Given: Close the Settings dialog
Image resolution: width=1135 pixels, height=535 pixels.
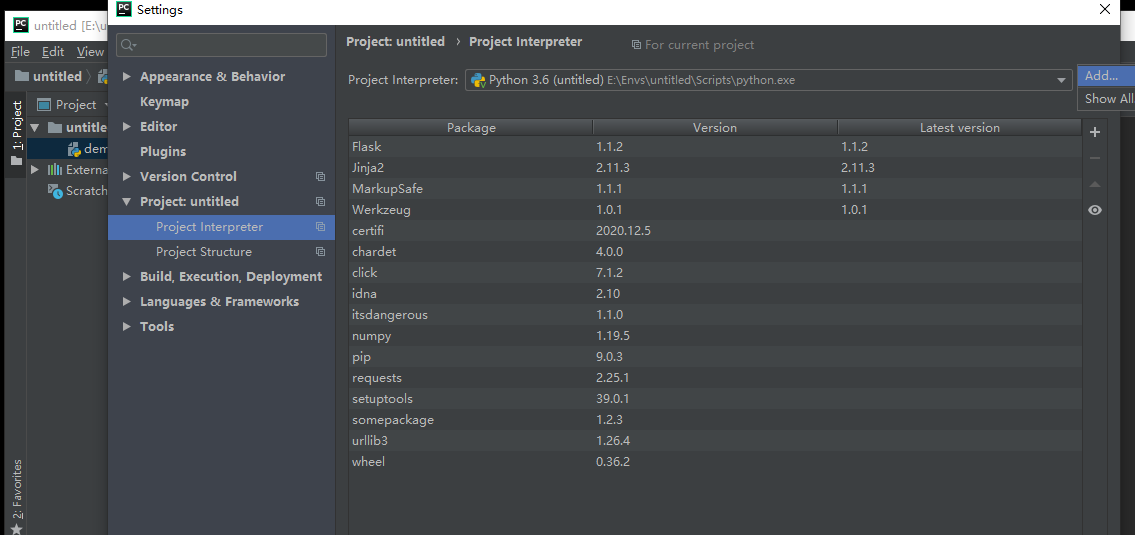Looking at the screenshot, I should click(x=1105, y=9).
